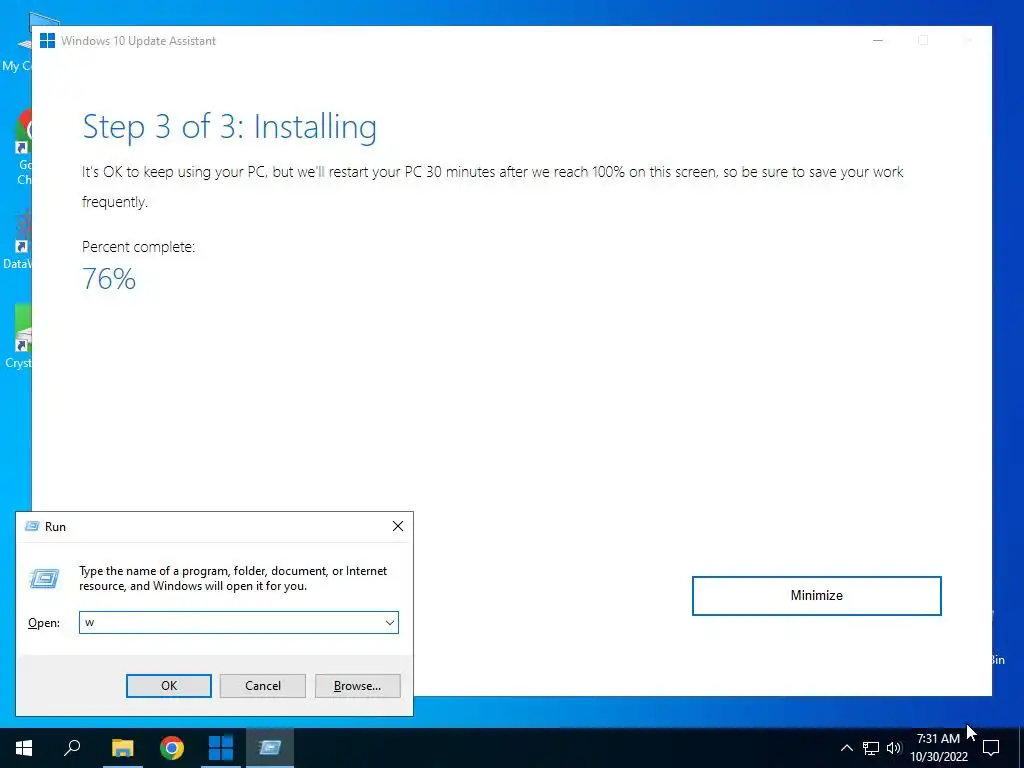Click the Windows logo in Update Assistant title bar
This screenshot has height=768, width=1024.
point(47,40)
